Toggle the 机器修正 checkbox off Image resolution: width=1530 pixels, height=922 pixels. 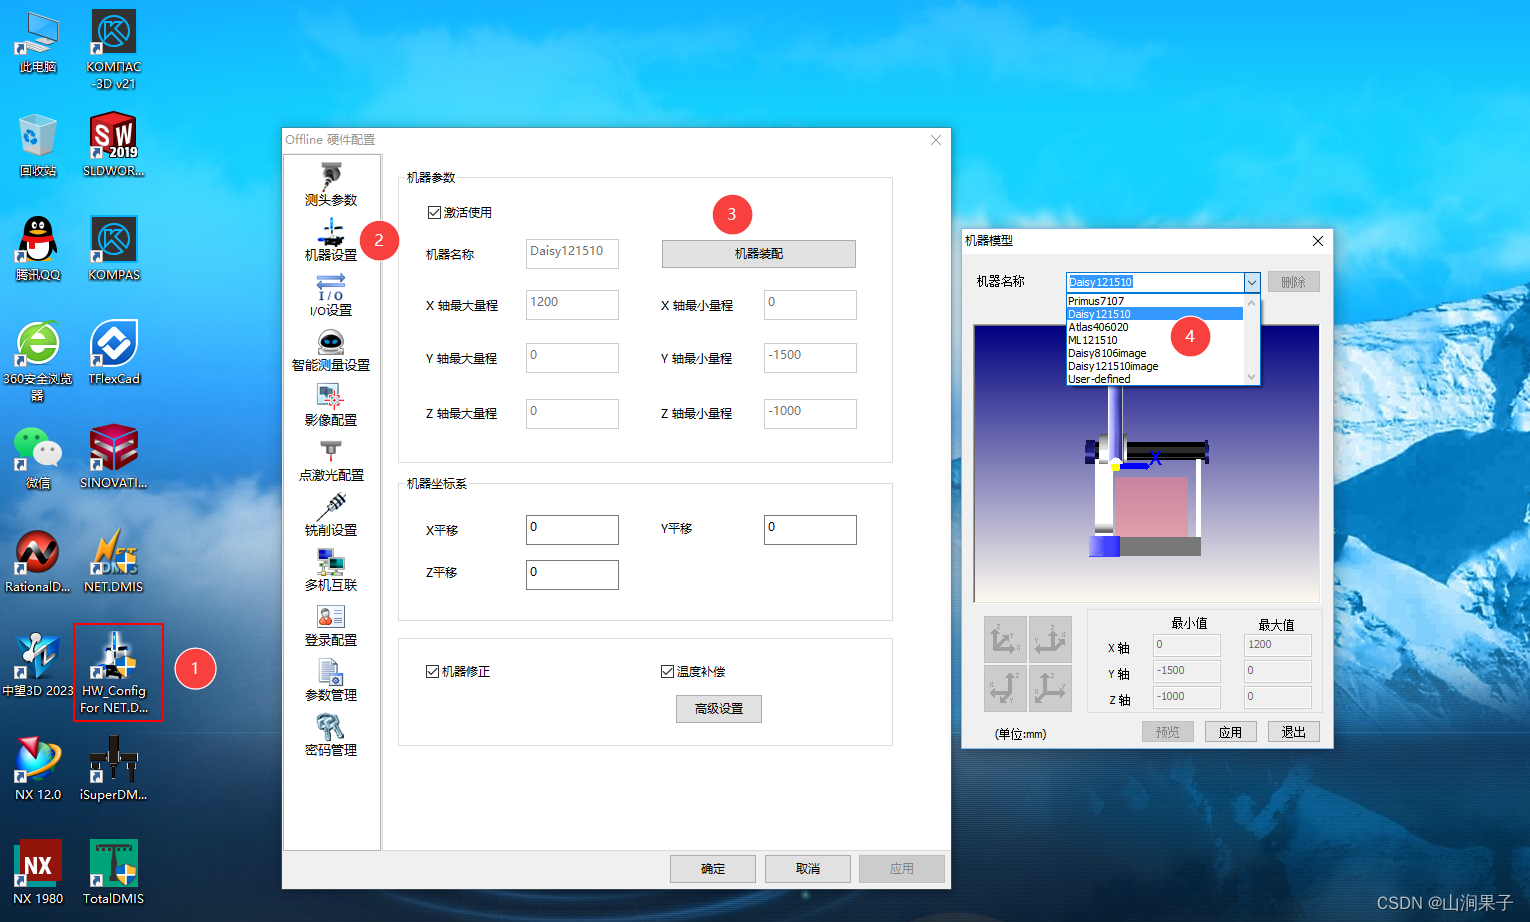(x=432, y=671)
